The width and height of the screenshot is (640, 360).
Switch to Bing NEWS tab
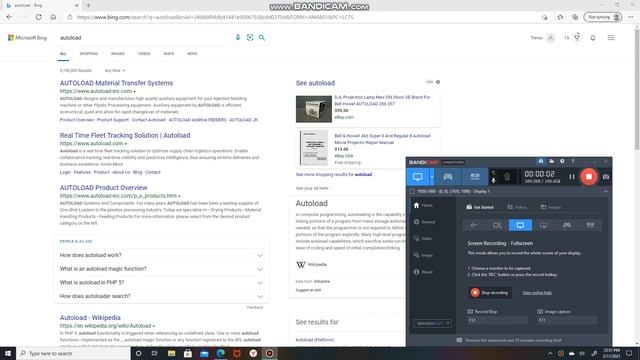[x=192, y=54]
